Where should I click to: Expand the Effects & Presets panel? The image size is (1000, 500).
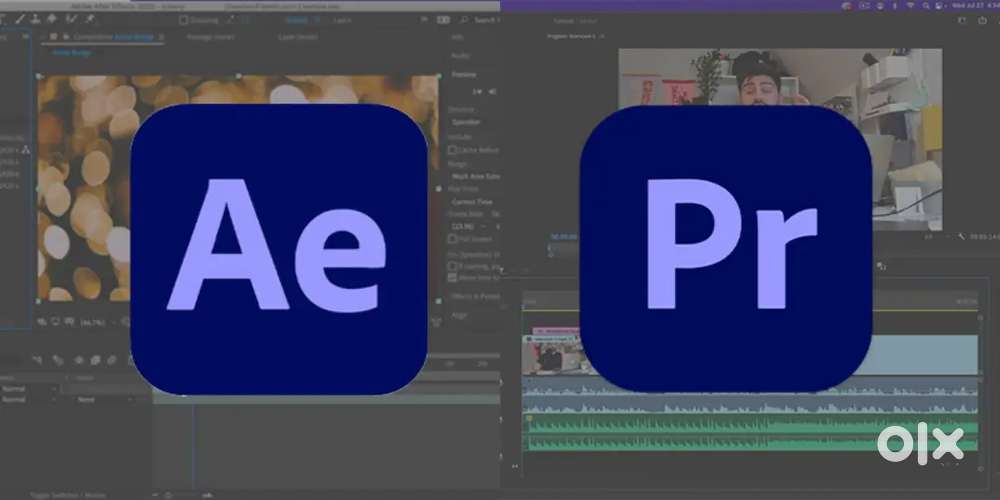point(475,297)
